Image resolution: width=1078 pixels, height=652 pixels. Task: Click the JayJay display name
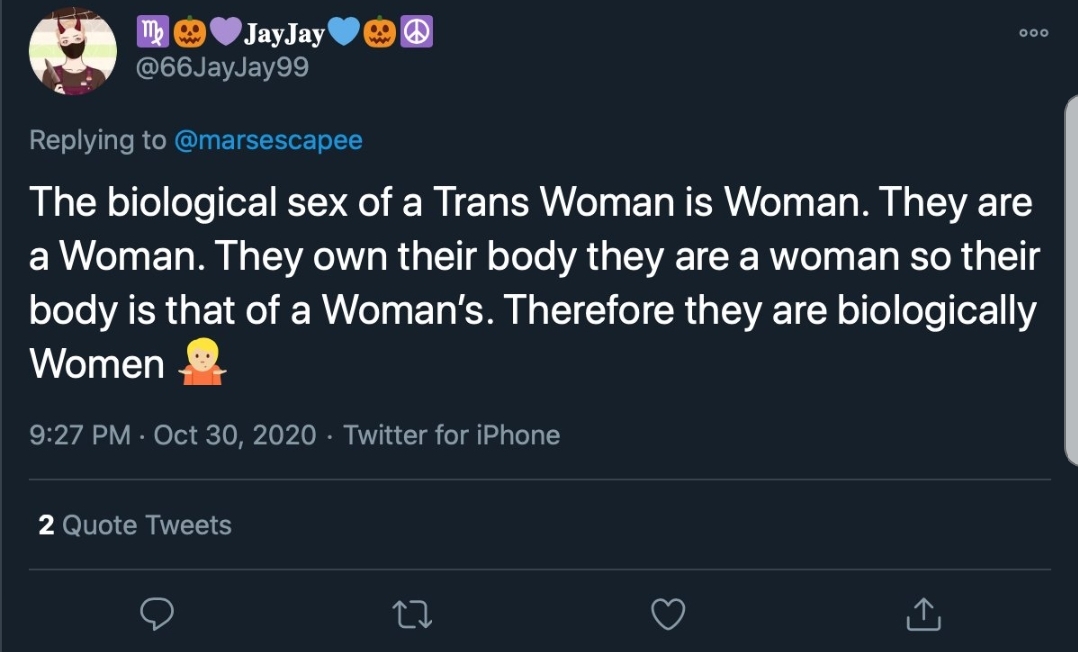[283, 35]
